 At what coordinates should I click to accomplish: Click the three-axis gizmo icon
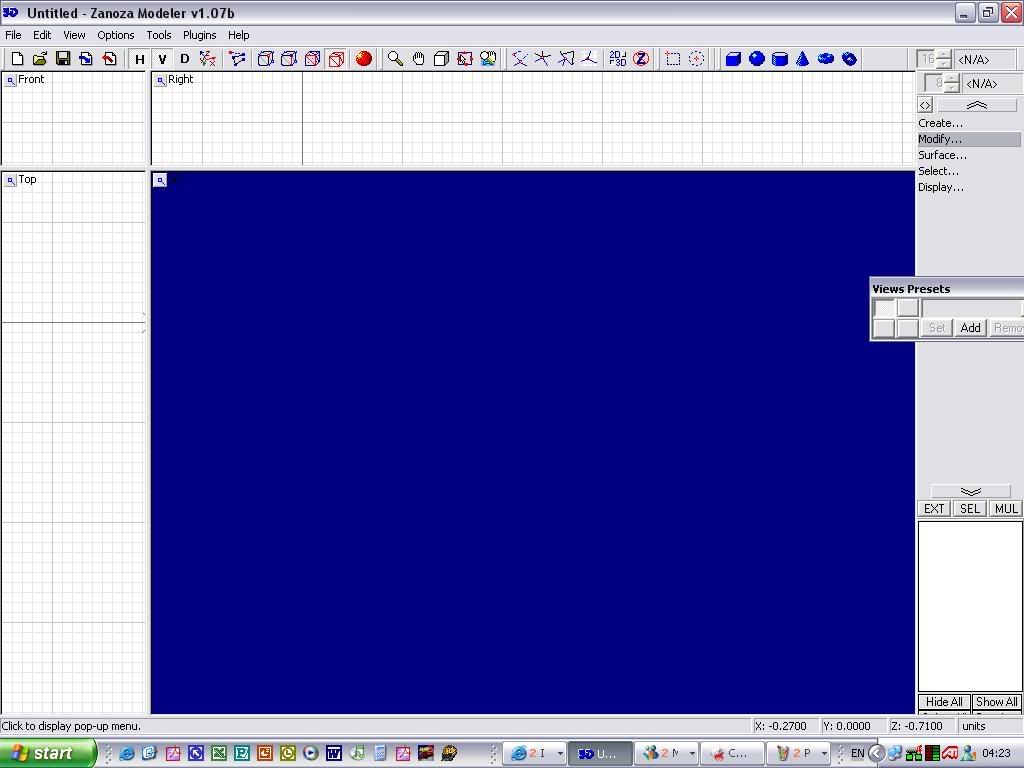[x=589, y=59]
